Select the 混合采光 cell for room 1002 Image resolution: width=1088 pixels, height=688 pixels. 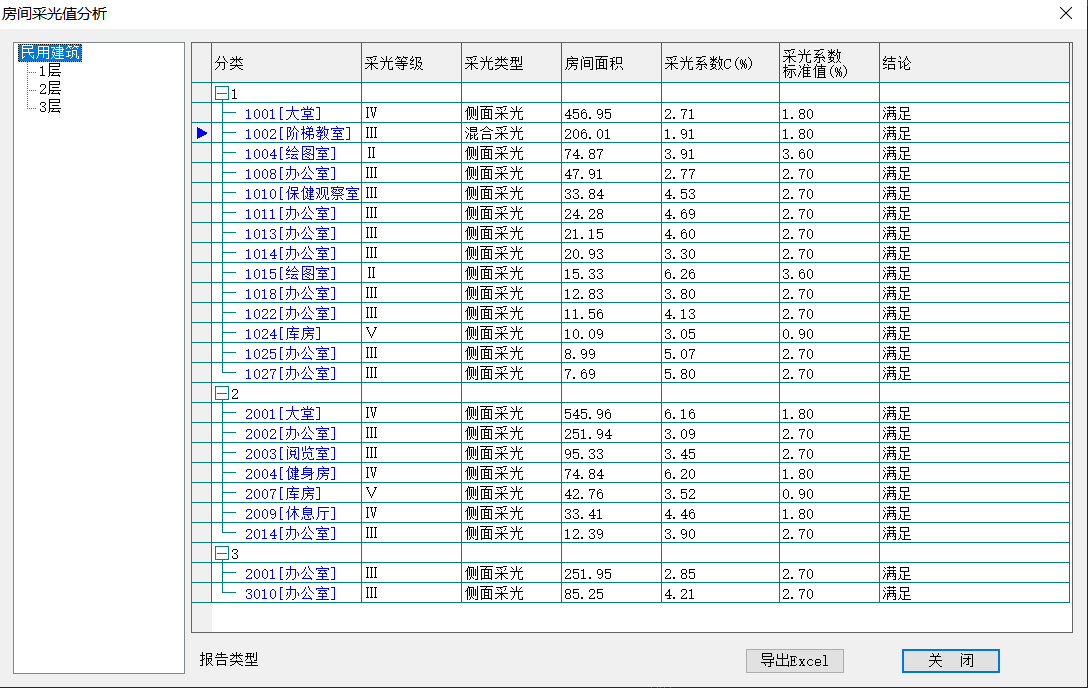click(511, 133)
